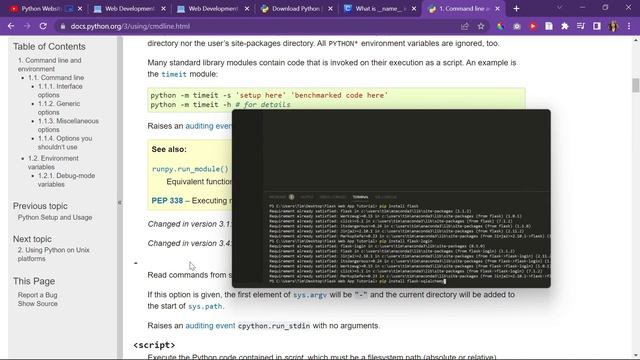Close the What is __name__ tab
The width and height of the screenshot is (640, 360).
pyautogui.click(x=414, y=9)
